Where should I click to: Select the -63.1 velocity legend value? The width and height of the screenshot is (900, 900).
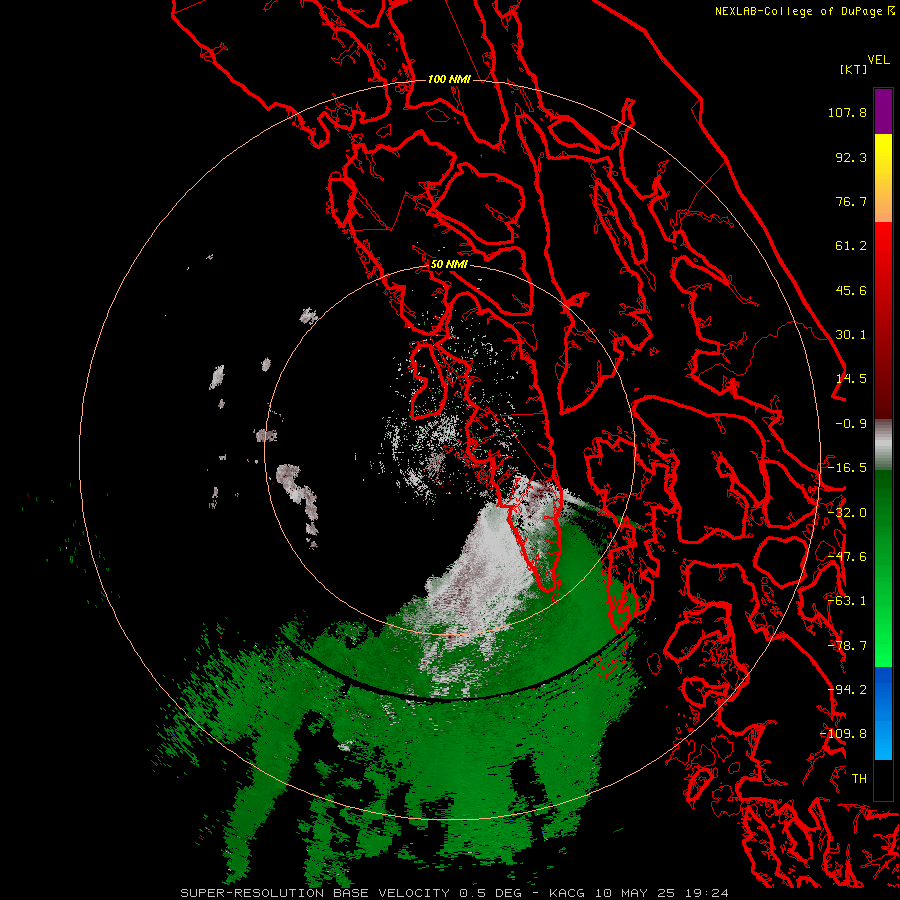coord(847,601)
